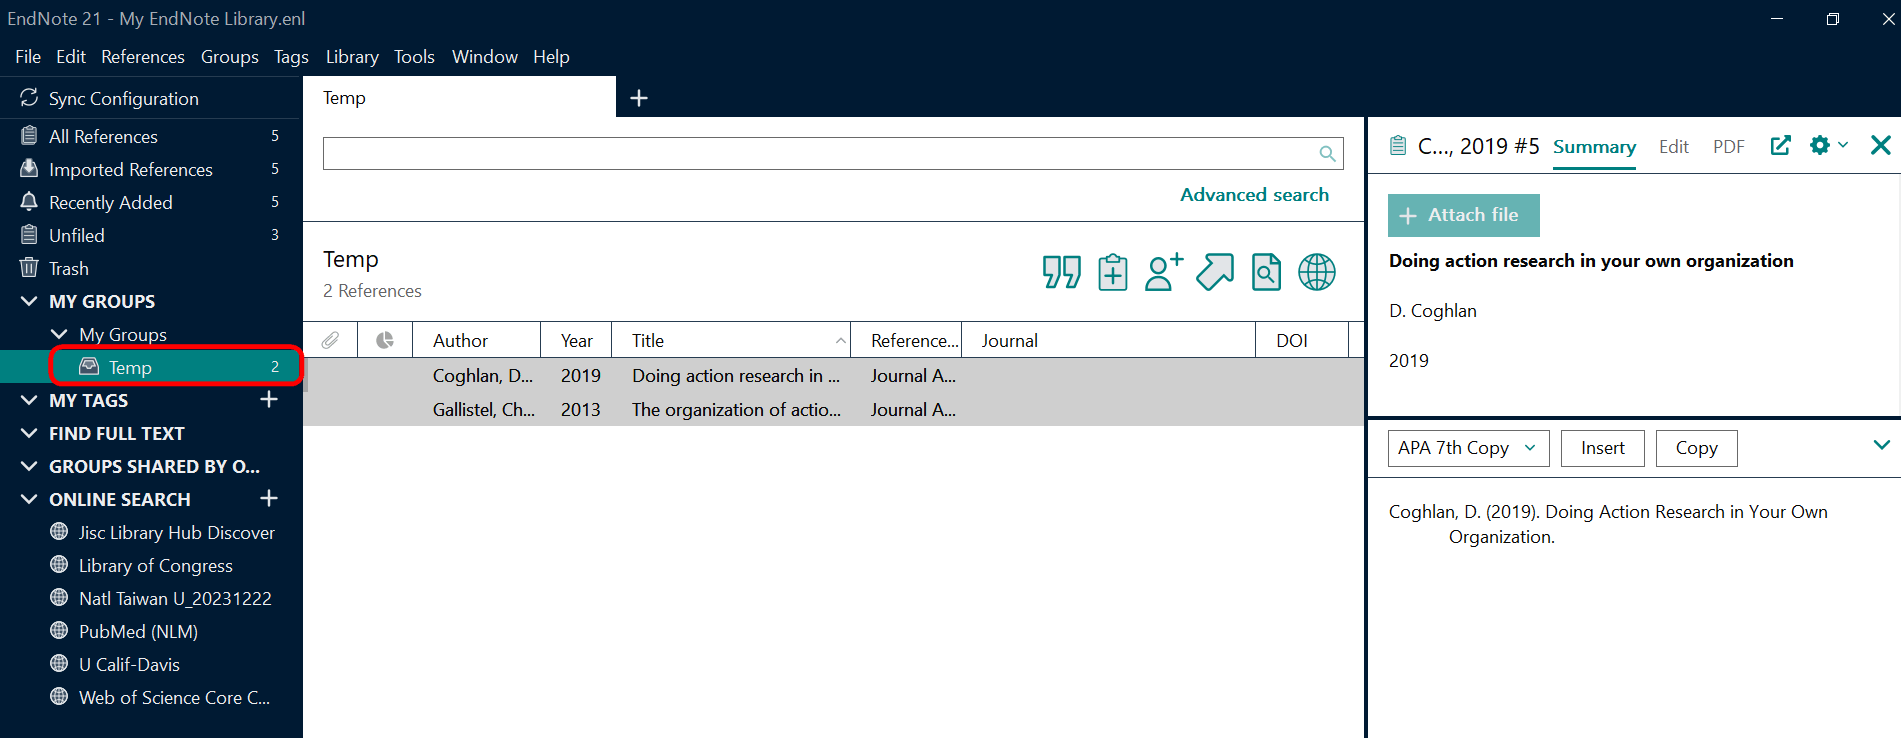1901x738 pixels.
Task: Open the File menu
Action: [x=28, y=57]
